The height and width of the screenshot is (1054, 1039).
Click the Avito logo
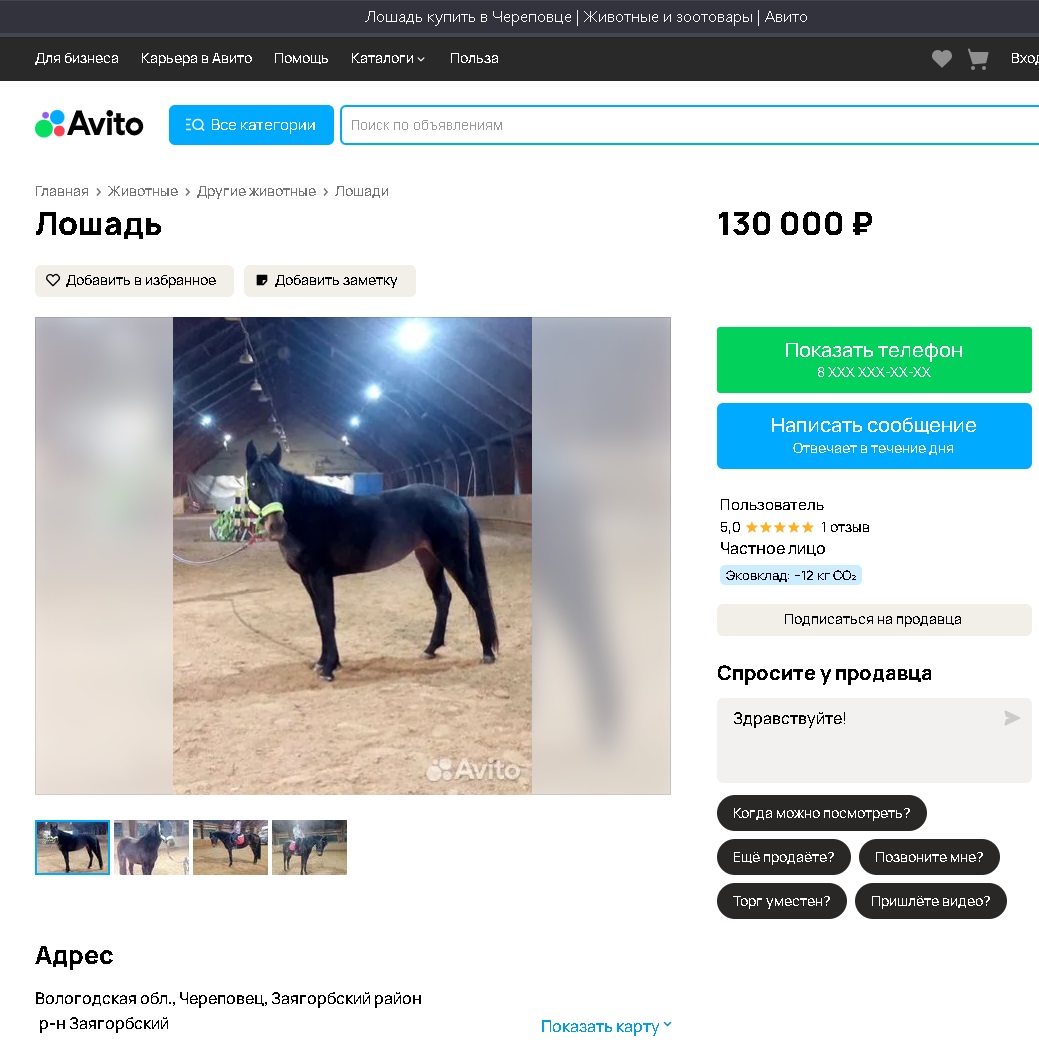coord(89,124)
